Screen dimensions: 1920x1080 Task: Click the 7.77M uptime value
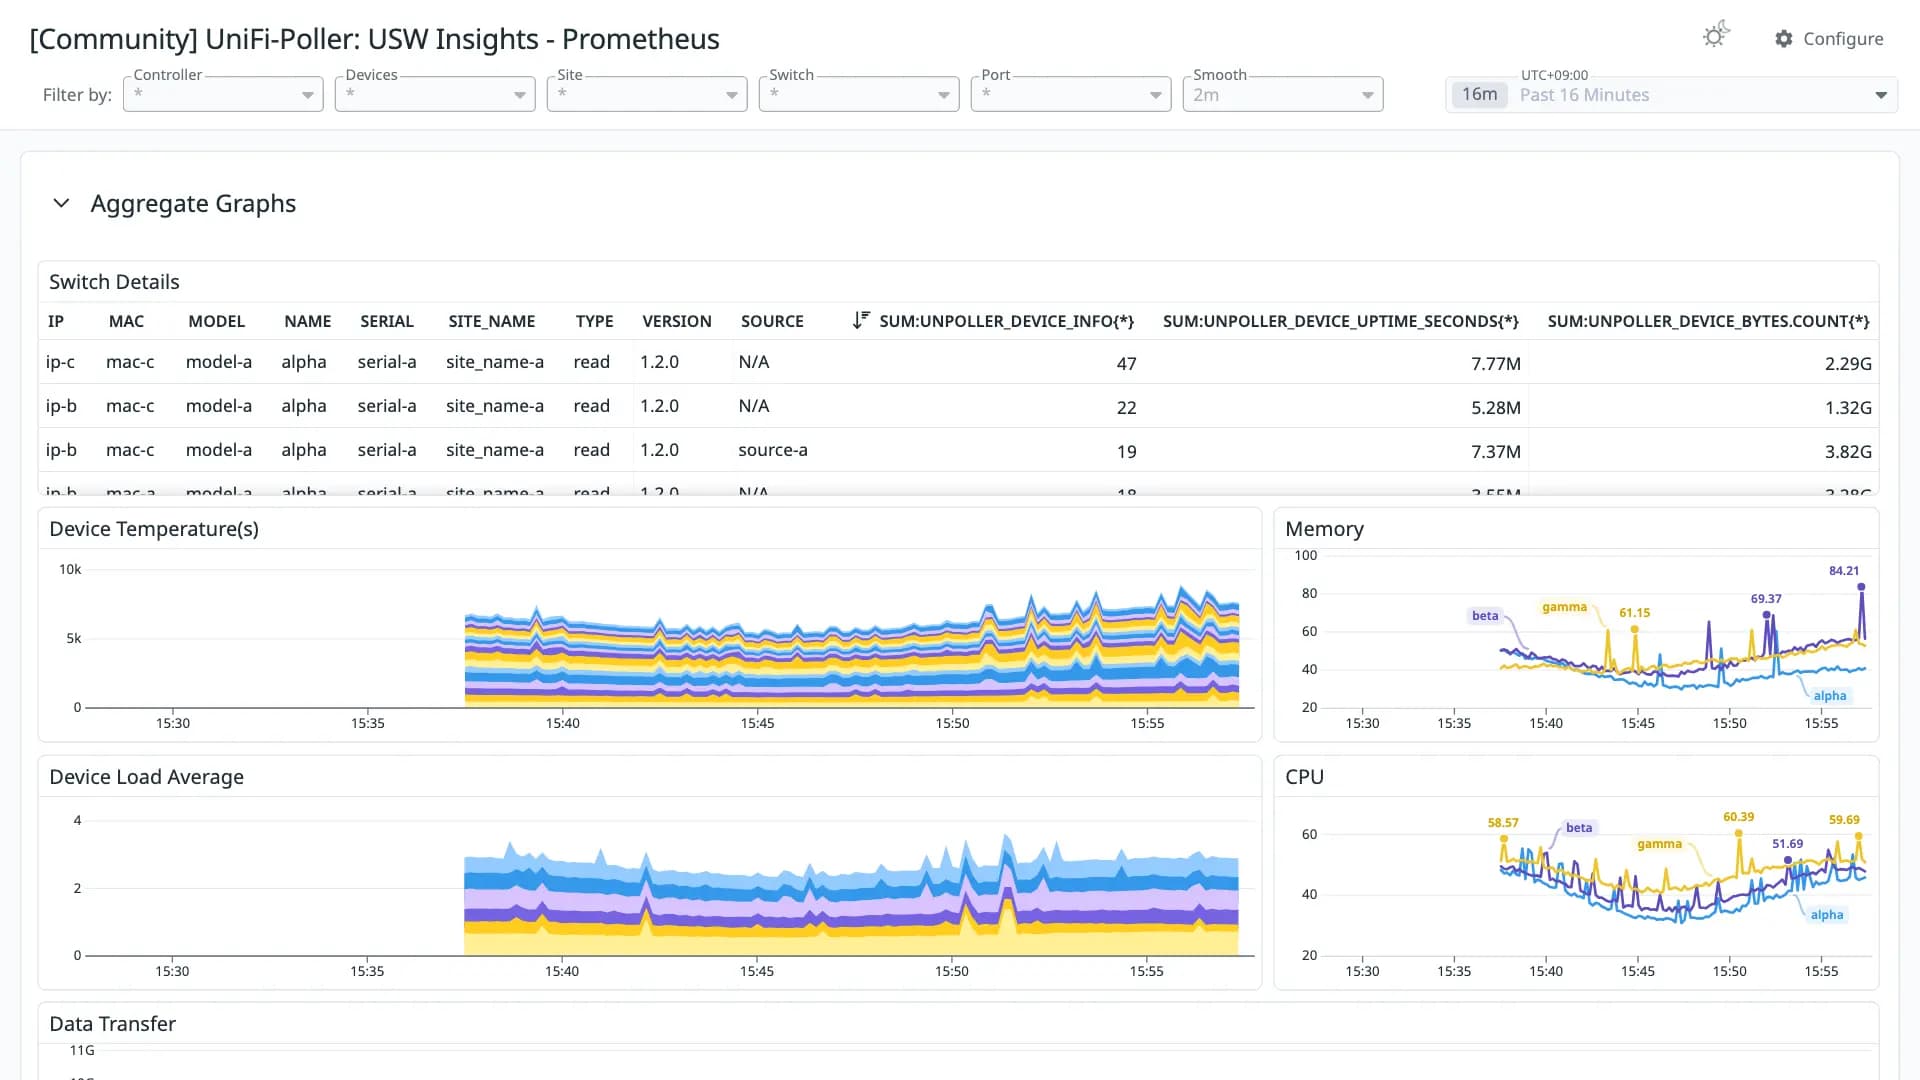[x=1495, y=364]
